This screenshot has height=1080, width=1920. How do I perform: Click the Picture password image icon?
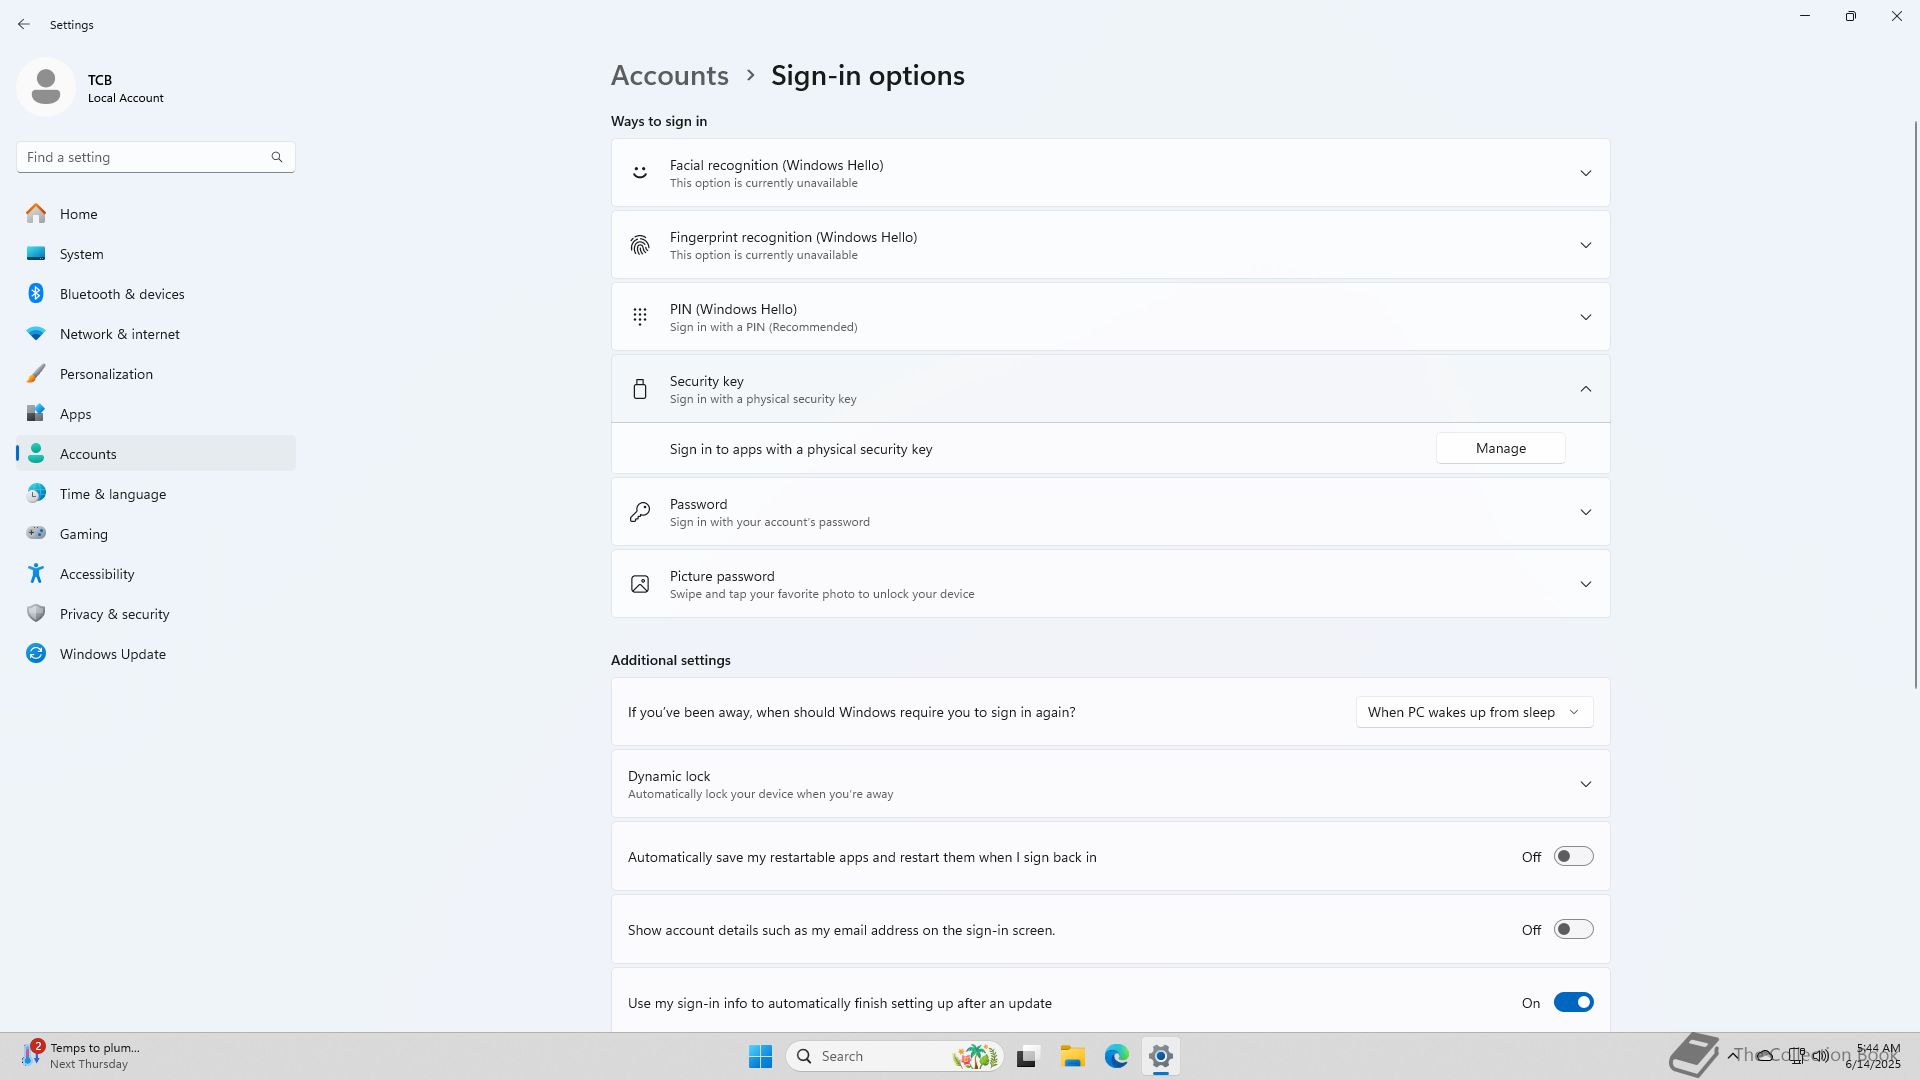pos(640,584)
